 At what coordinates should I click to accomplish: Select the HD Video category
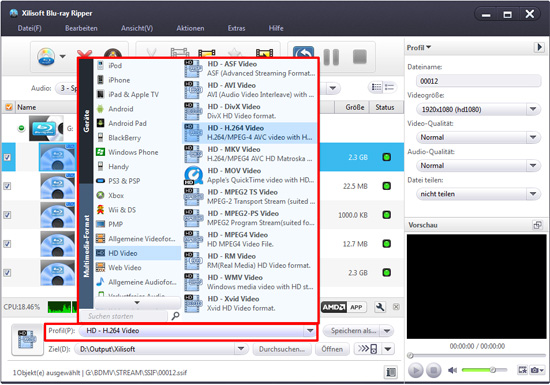pyautogui.click(x=138, y=253)
